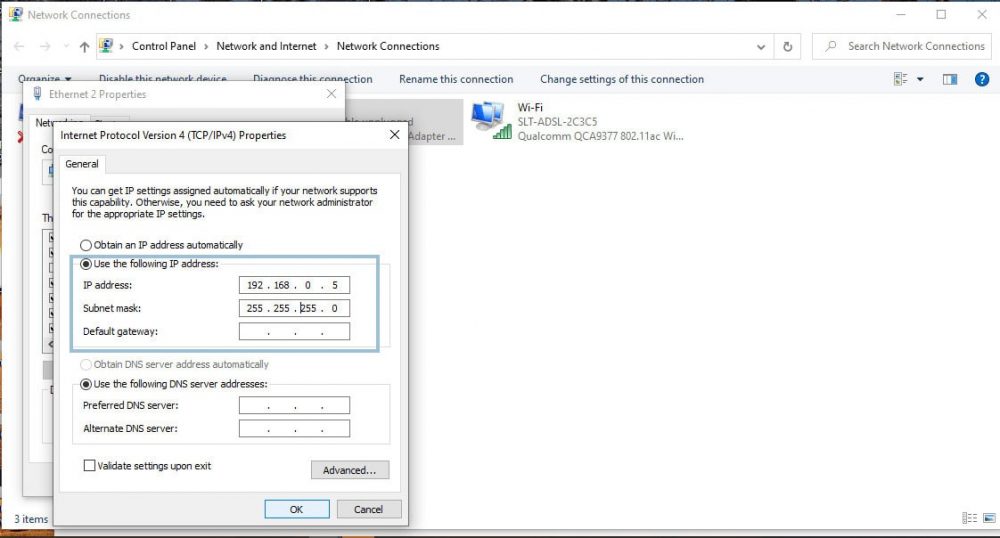Click the Help question mark icon

(981, 79)
